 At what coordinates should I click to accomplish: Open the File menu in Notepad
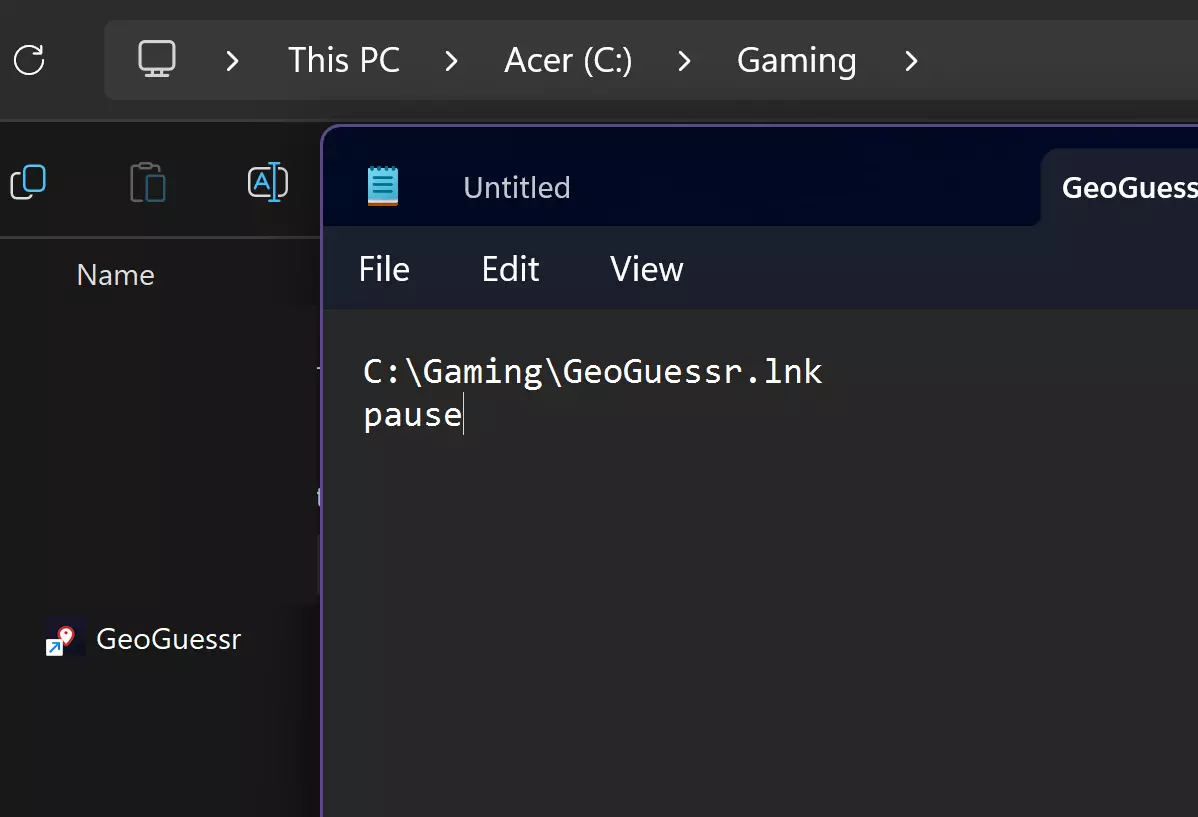pyautogui.click(x=384, y=269)
